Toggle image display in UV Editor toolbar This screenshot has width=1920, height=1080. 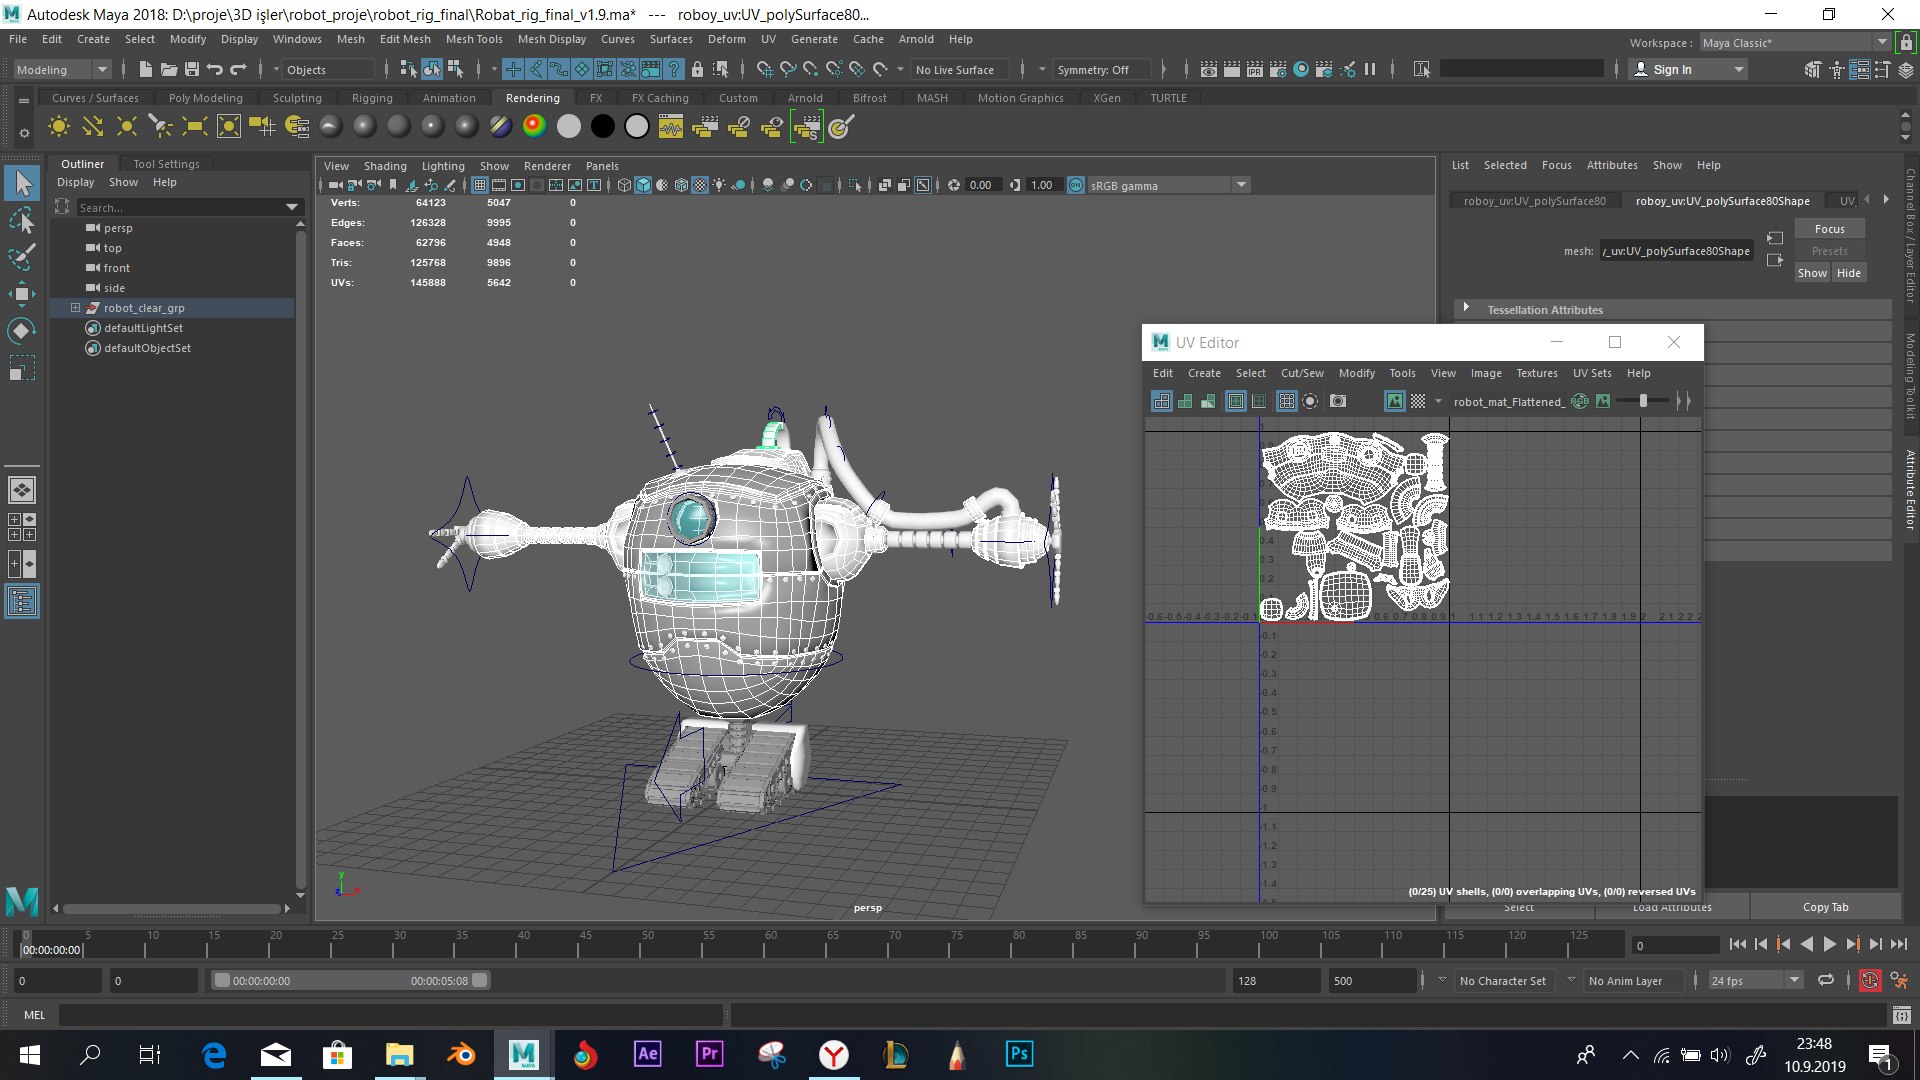pyautogui.click(x=1394, y=401)
